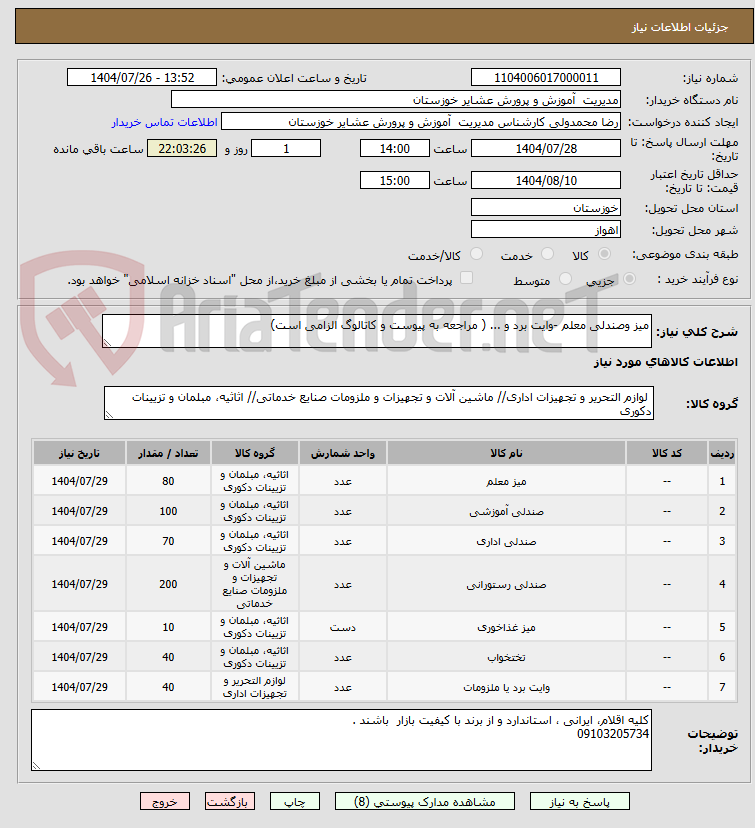Click quantity 100 for صندلی آموزشی
The height and width of the screenshot is (828, 755).
[168, 511]
